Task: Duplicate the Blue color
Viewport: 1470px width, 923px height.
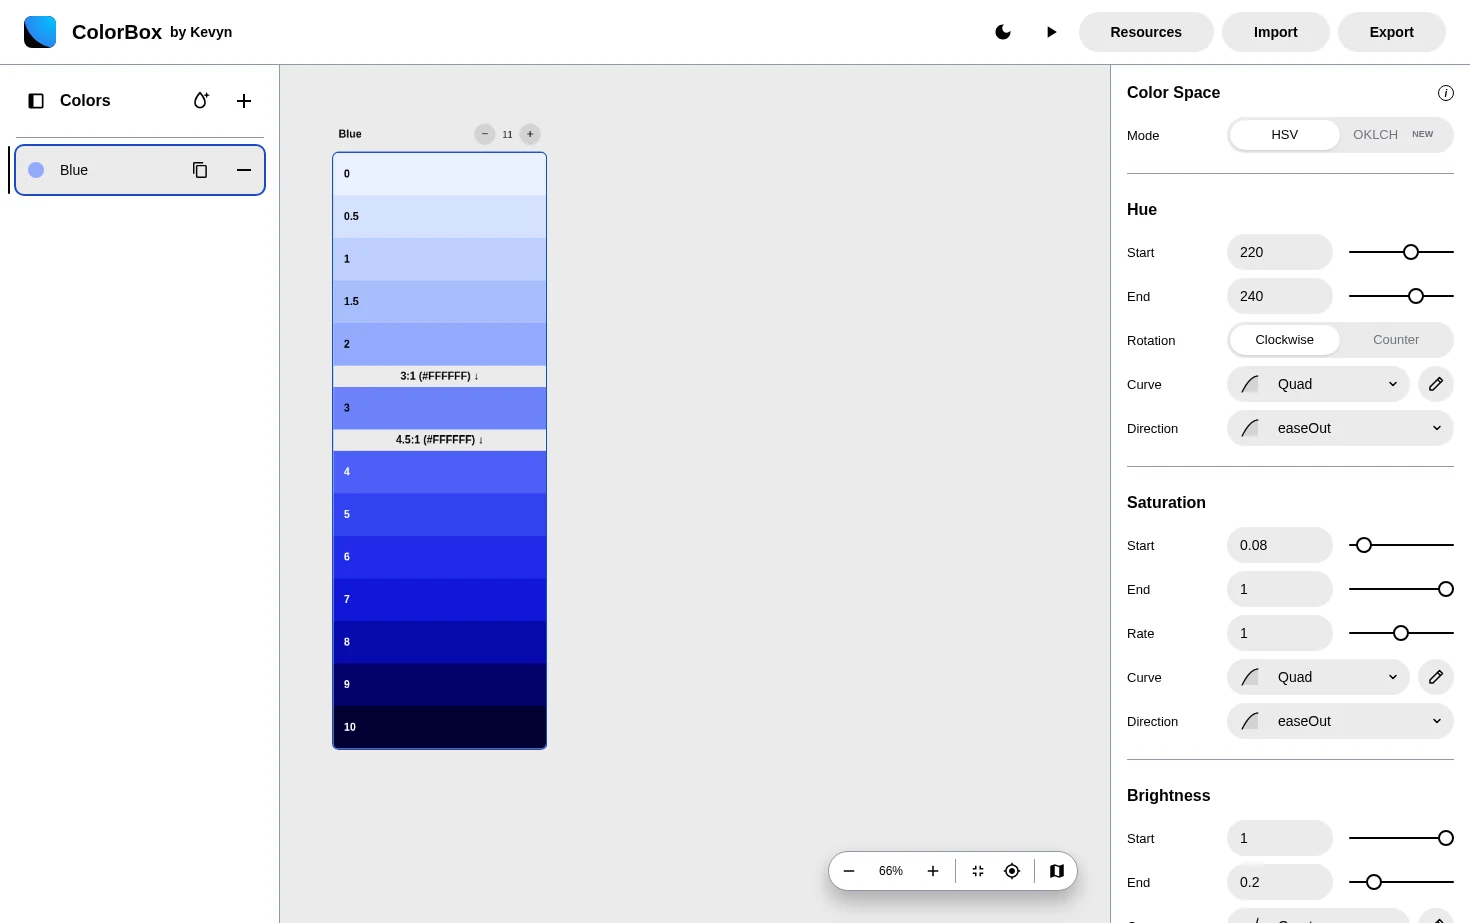Action: (200, 170)
